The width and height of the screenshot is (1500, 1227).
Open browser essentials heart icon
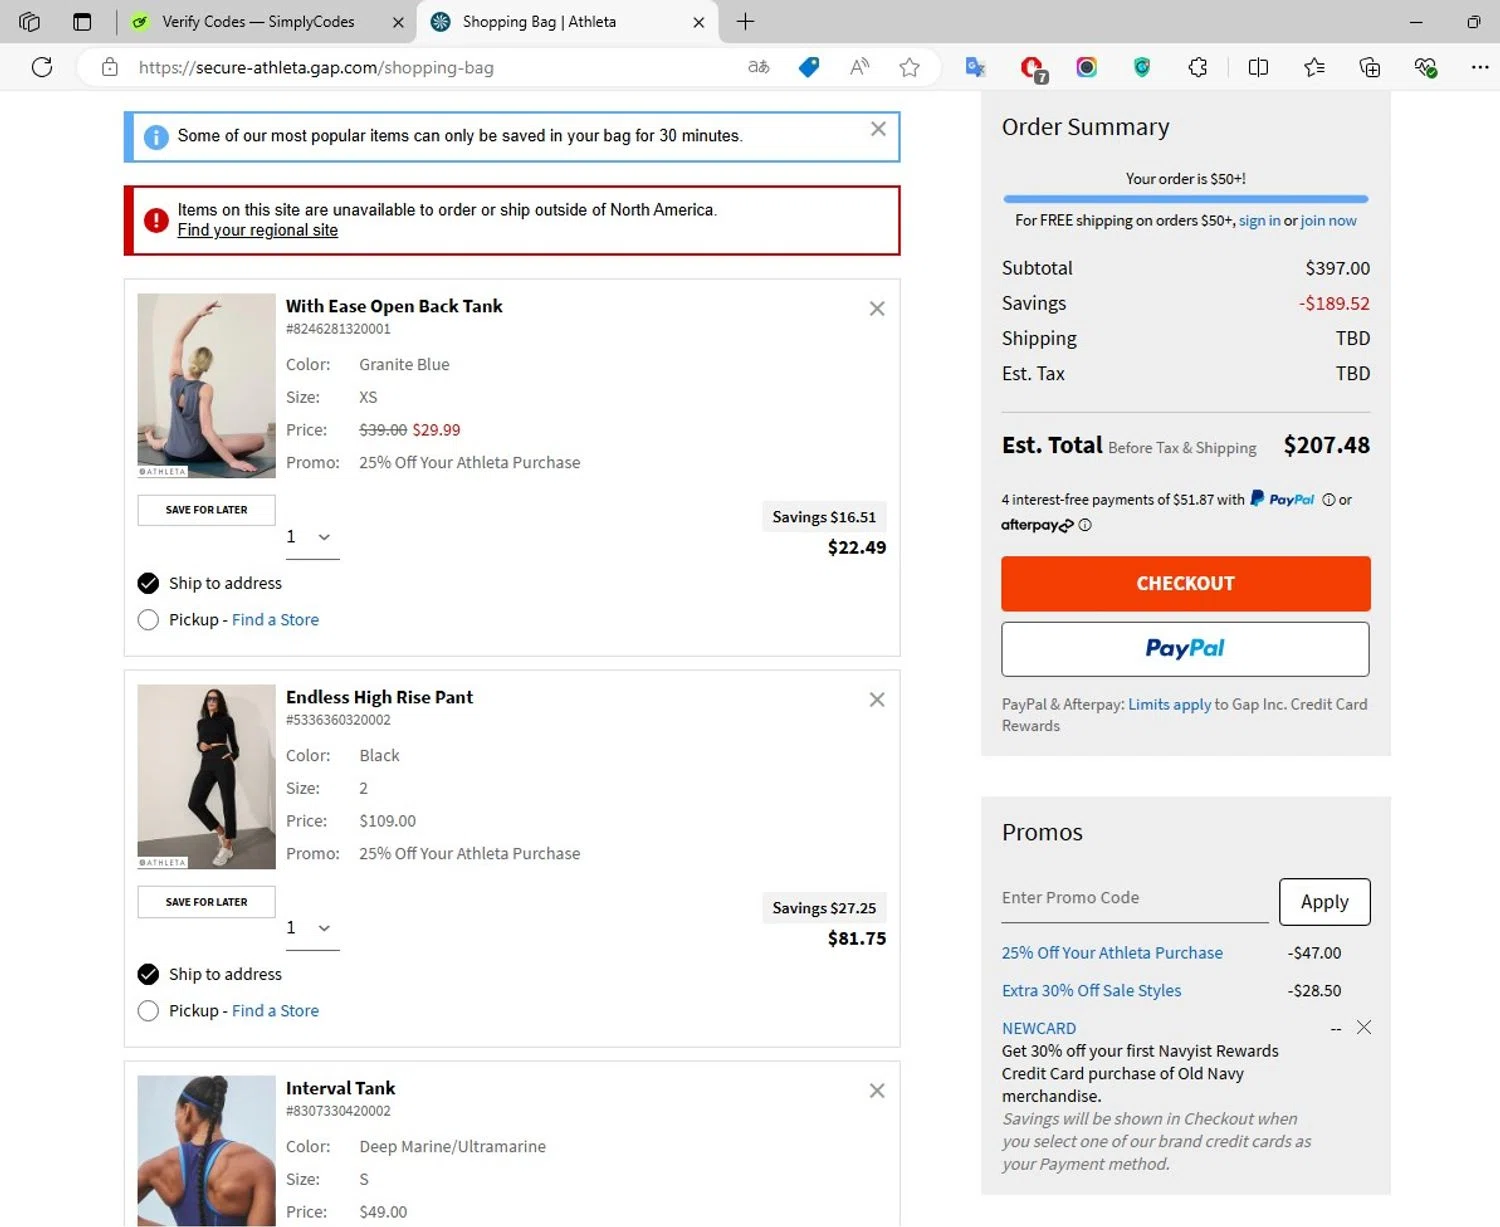click(x=1425, y=67)
